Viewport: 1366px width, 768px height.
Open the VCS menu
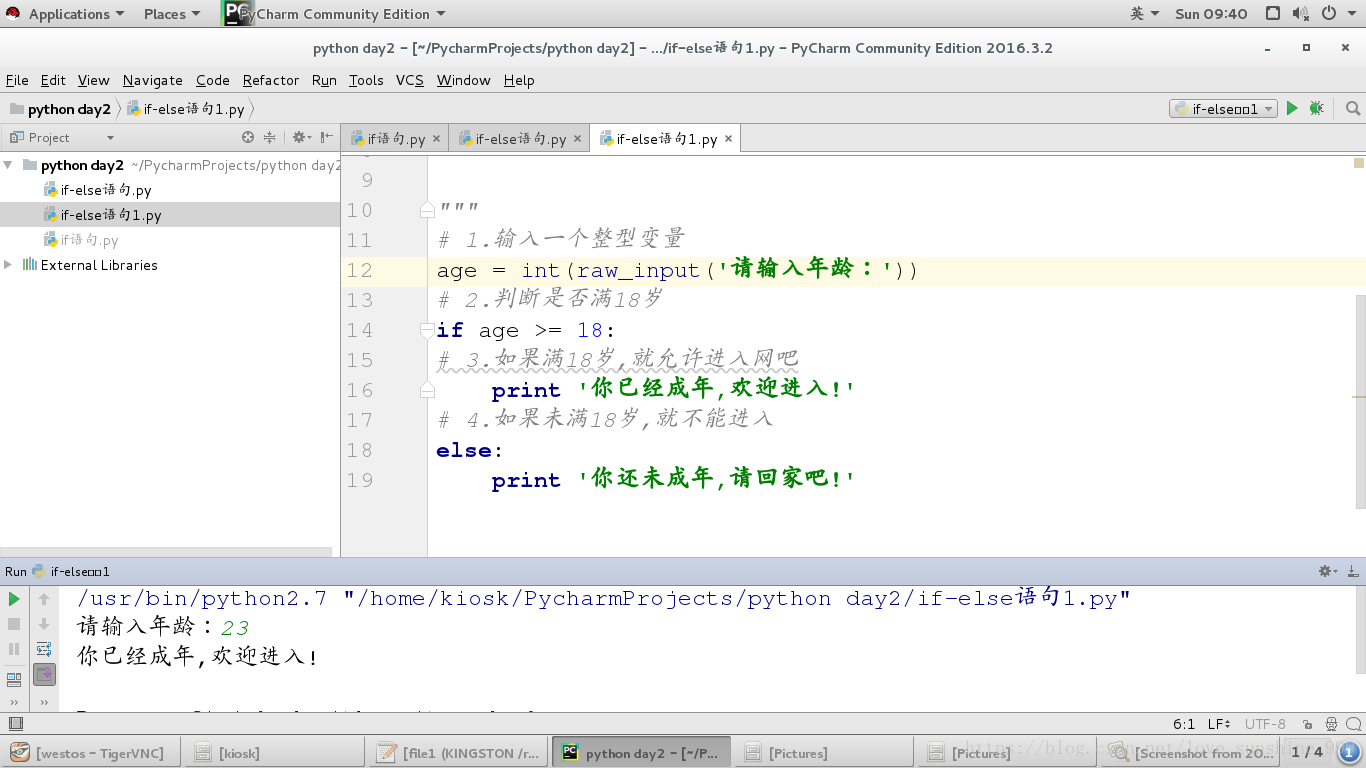410,80
